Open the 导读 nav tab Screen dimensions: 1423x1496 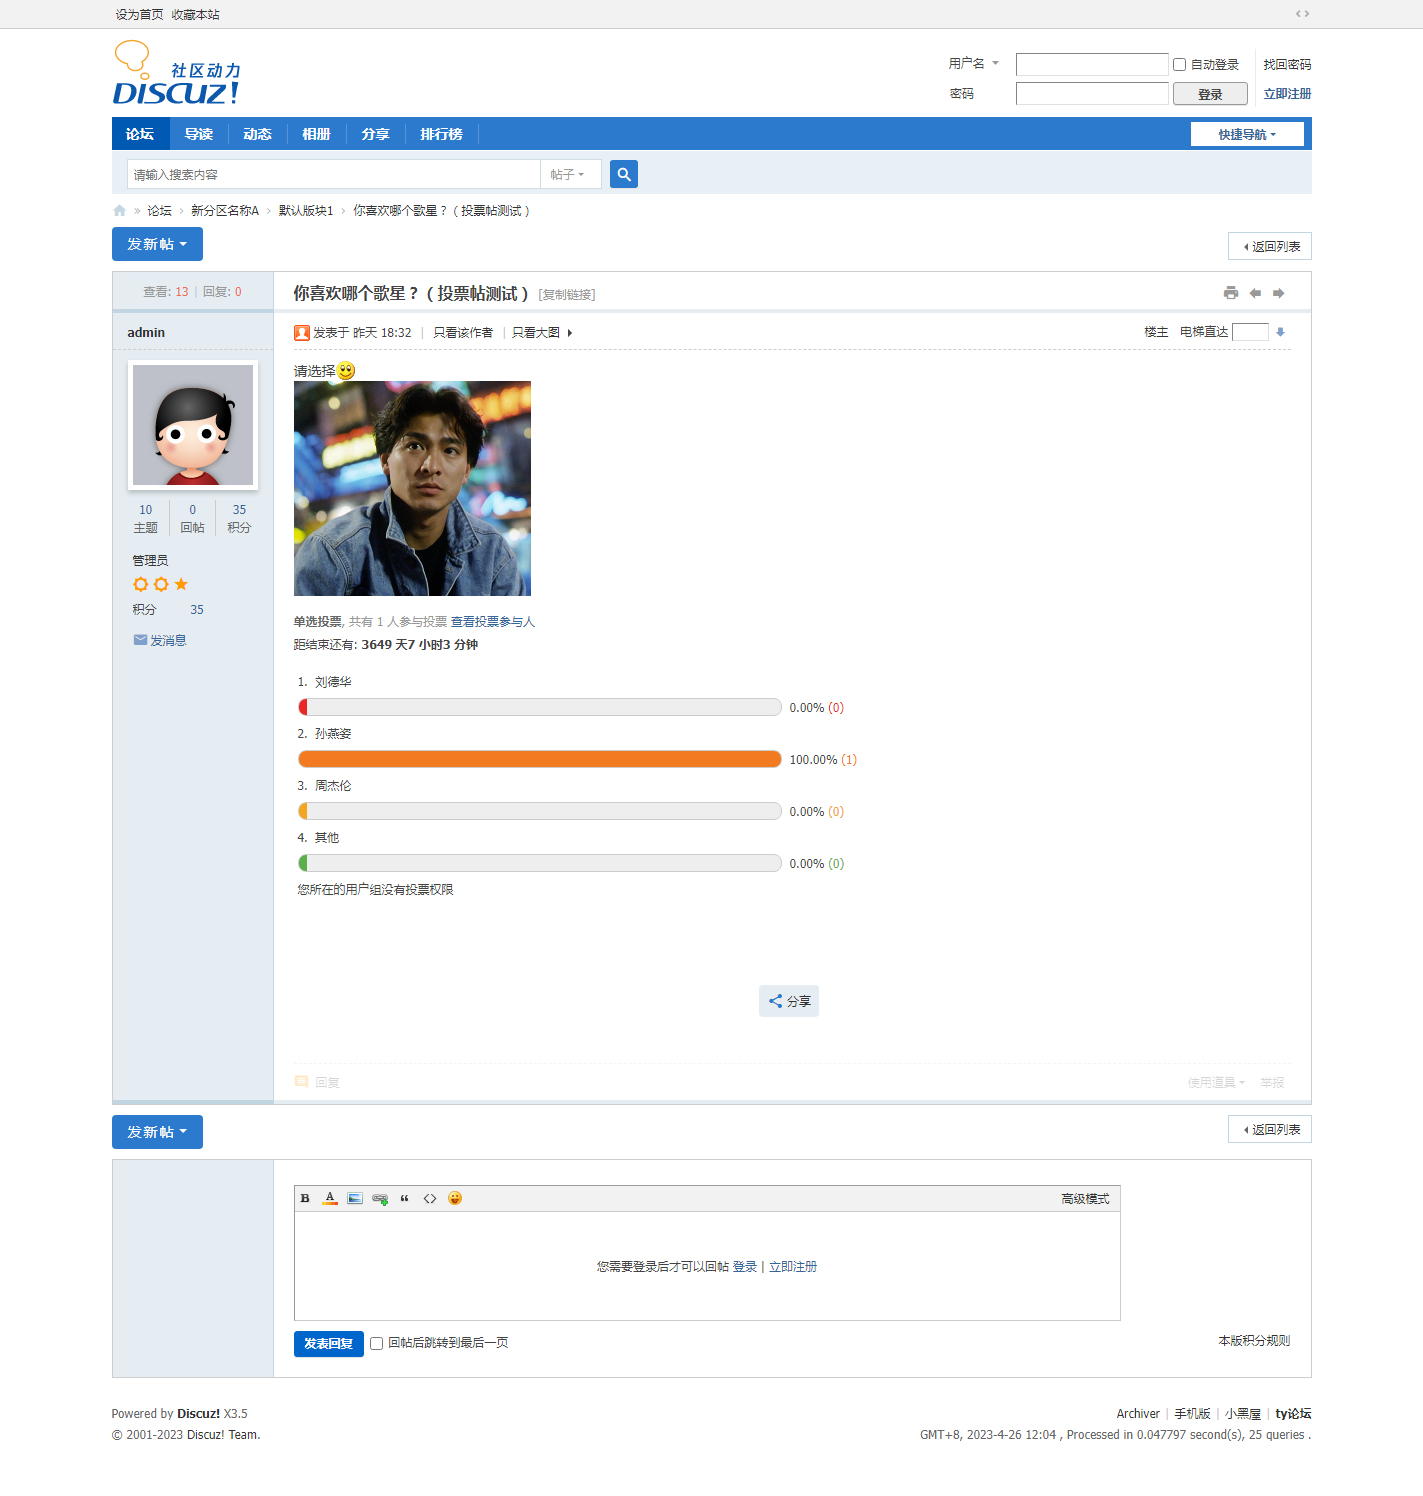click(199, 134)
